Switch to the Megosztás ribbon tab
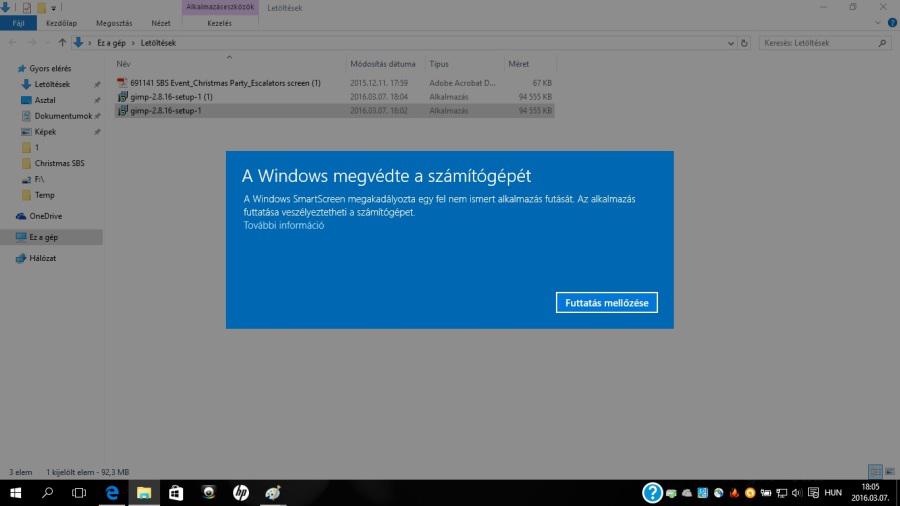Image resolution: width=900 pixels, height=506 pixels. (114, 24)
